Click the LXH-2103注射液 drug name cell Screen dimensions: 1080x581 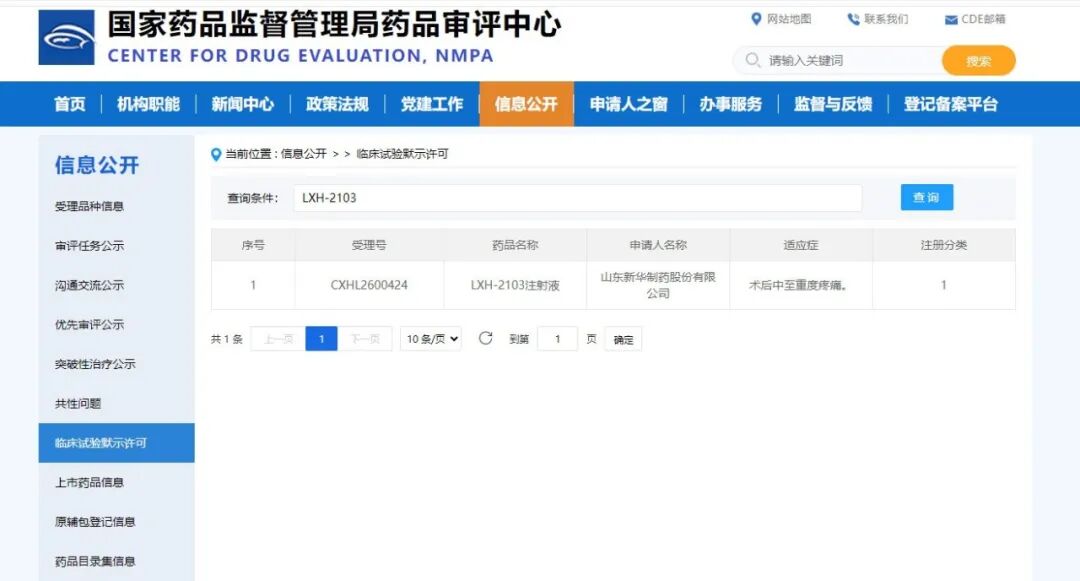tap(515, 285)
